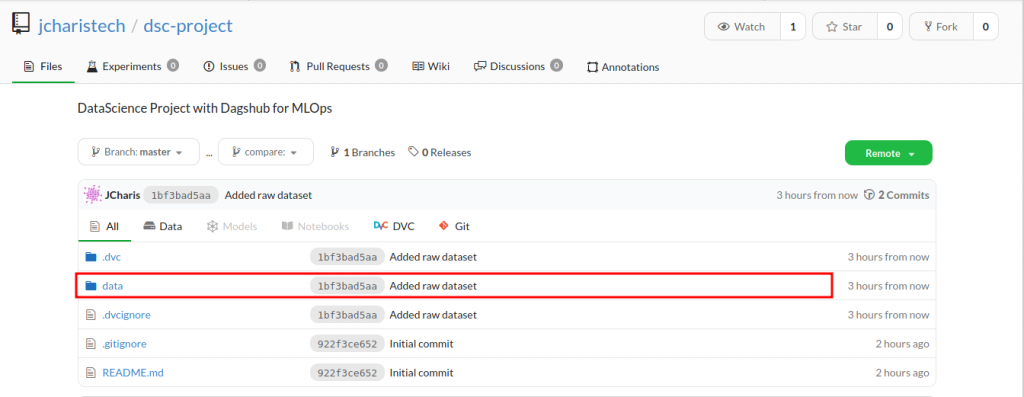Click the project description text about MLOps
Screen dimensions: 1024x397
click(205, 108)
